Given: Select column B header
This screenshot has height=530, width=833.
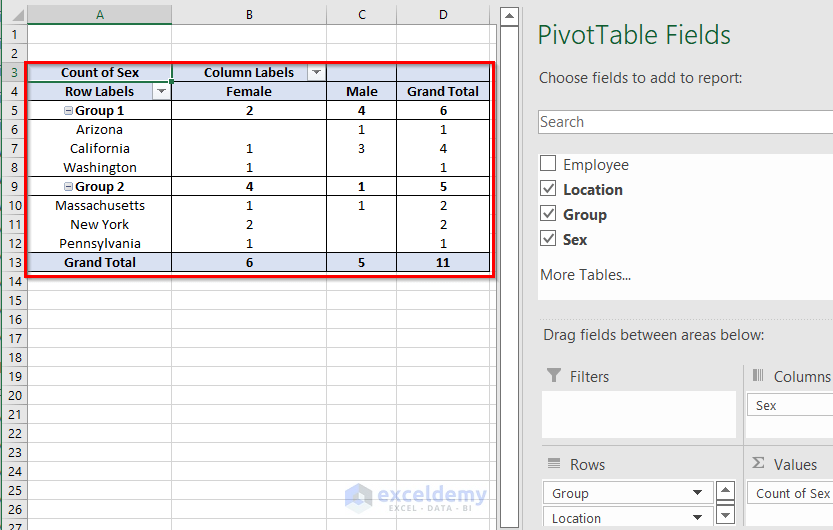Looking at the screenshot, I should 249,15.
